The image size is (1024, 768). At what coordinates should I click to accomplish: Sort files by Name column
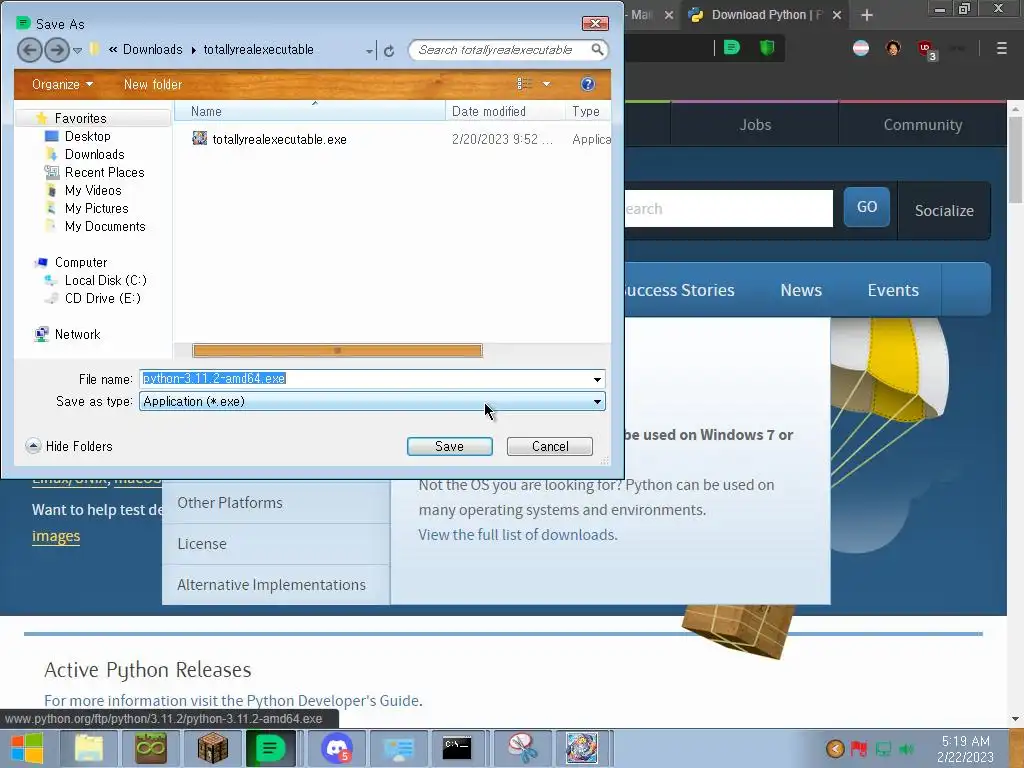(310, 111)
